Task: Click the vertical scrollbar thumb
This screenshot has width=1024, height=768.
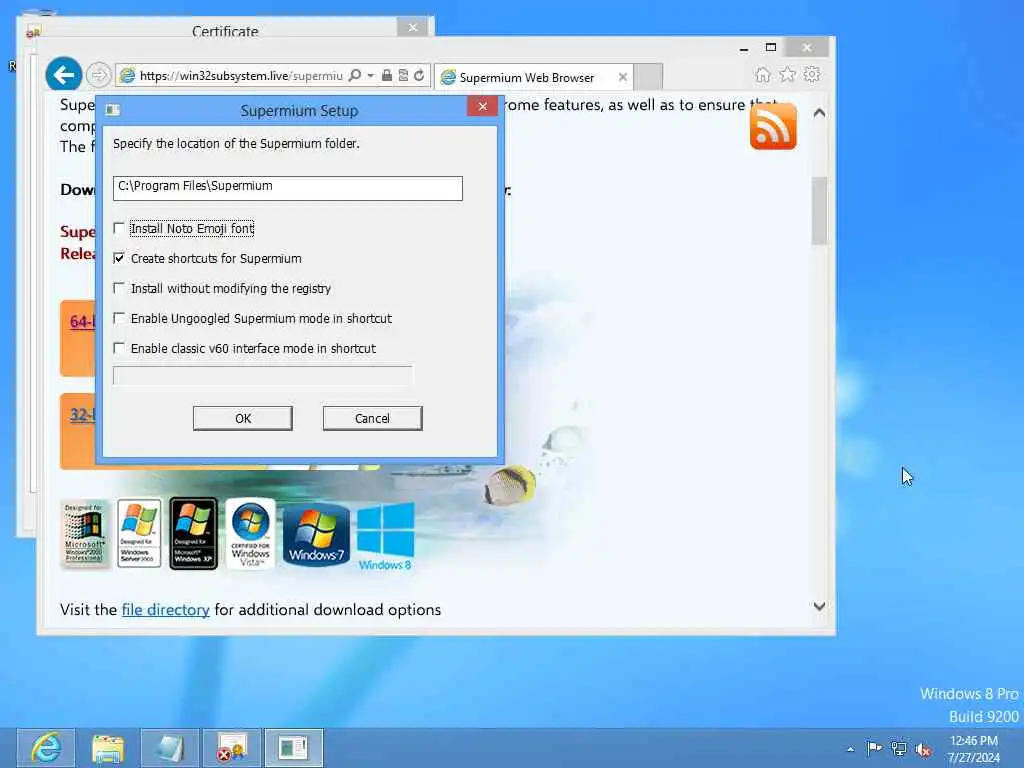Action: point(819,210)
